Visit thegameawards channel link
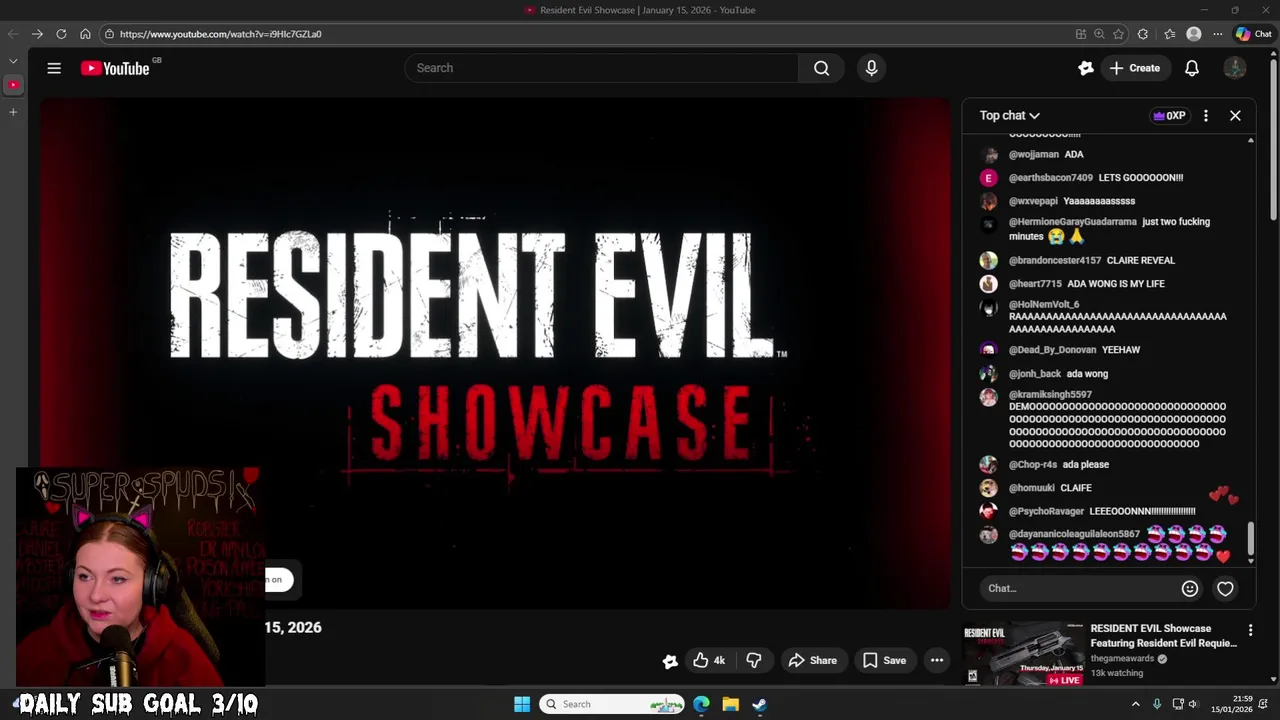 tap(1122, 659)
